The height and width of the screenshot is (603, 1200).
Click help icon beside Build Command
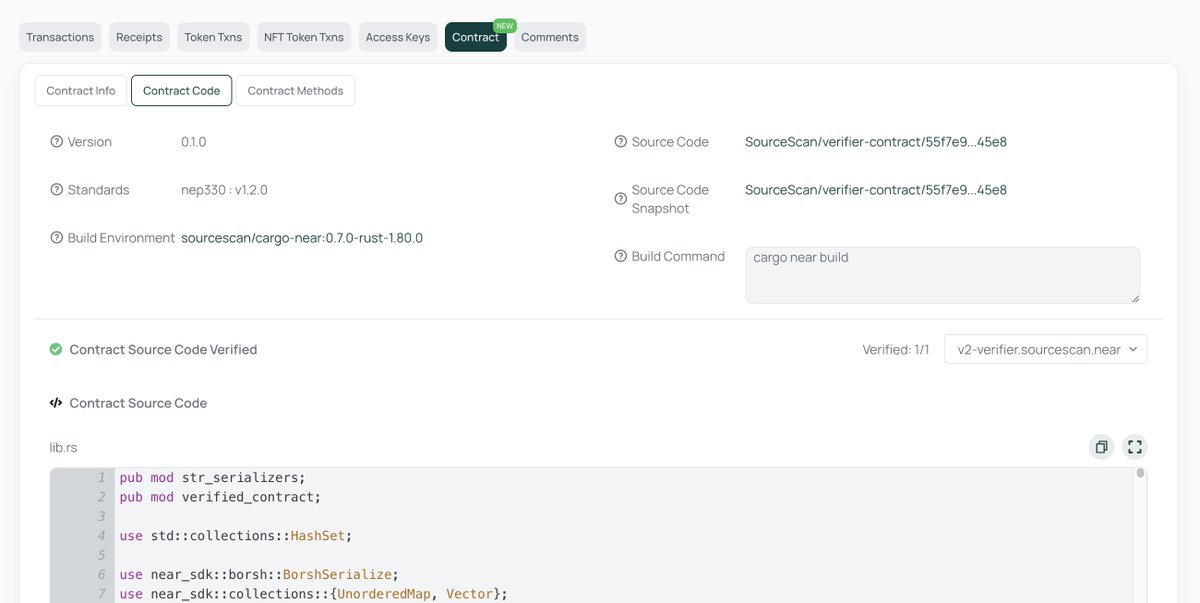[621, 256]
